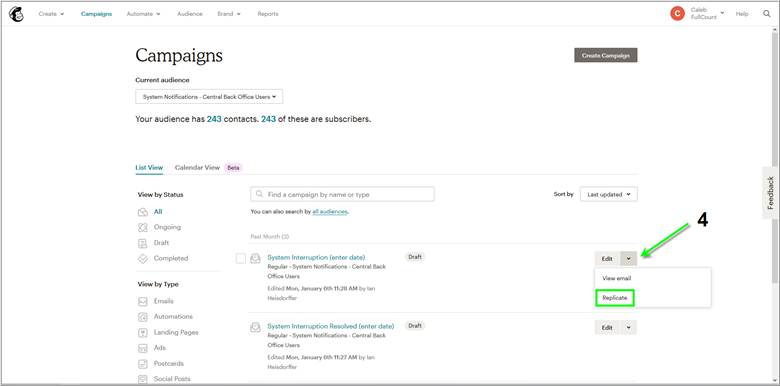Go to Reports in top navigation
The height and width of the screenshot is (386, 780).
tap(268, 14)
